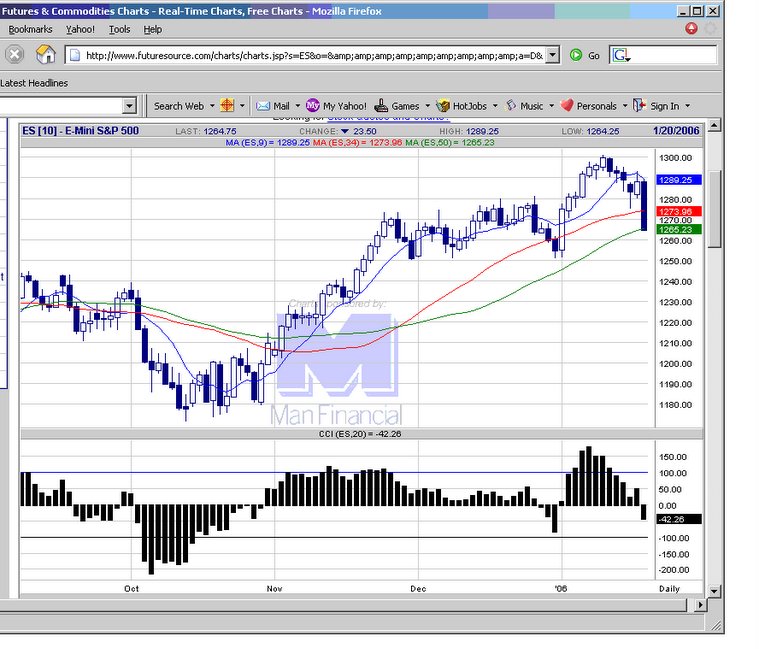Expand the dropdown next to crosshair icon
The width and height of the screenshot is (759, 649).
[242, 106]
